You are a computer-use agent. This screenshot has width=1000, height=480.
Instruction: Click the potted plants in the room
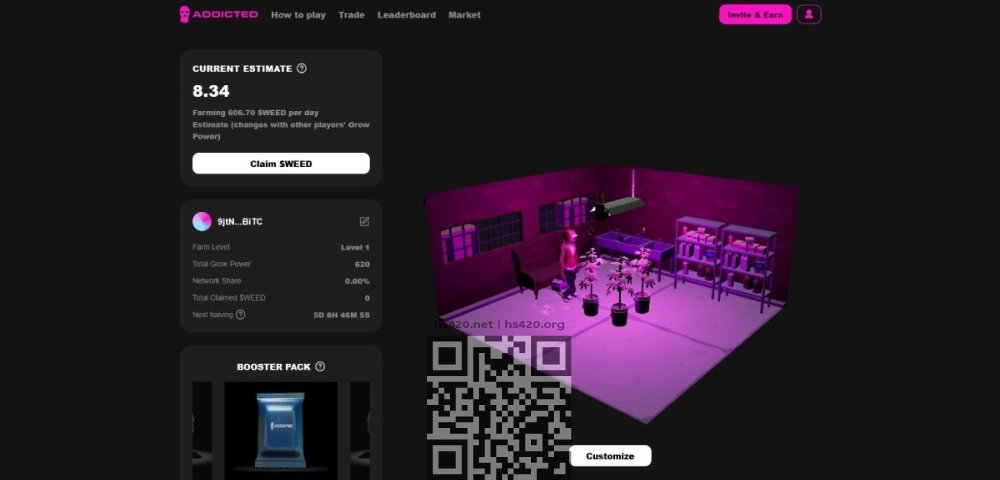617,287
